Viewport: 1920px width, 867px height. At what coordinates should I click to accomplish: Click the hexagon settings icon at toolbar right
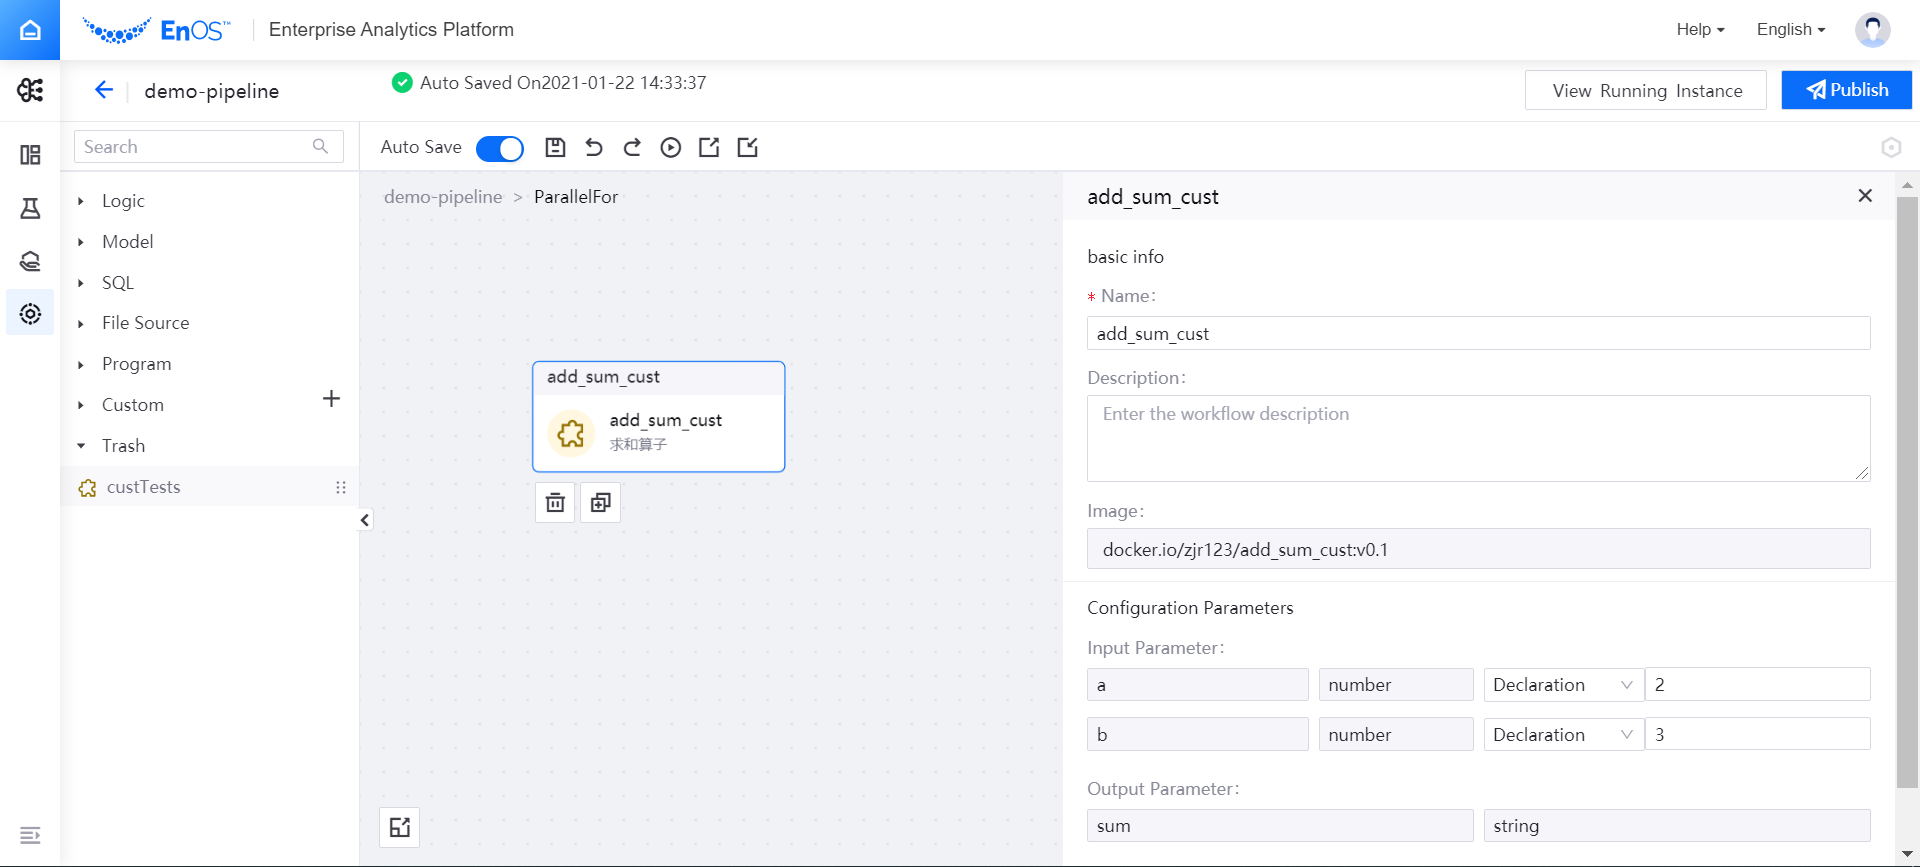(x=1891, y=147)
